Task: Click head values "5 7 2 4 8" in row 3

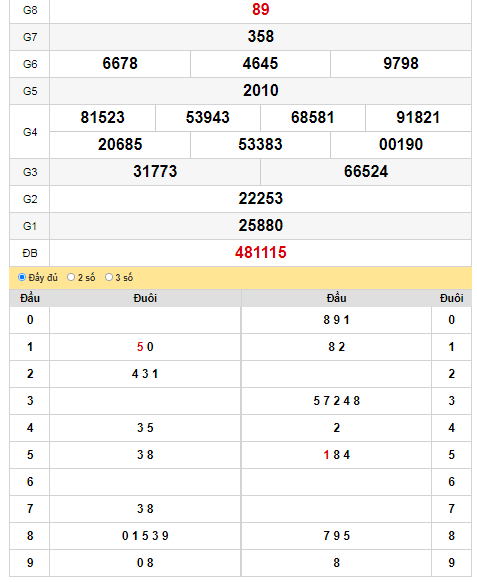Action: (x=337, y=401)
